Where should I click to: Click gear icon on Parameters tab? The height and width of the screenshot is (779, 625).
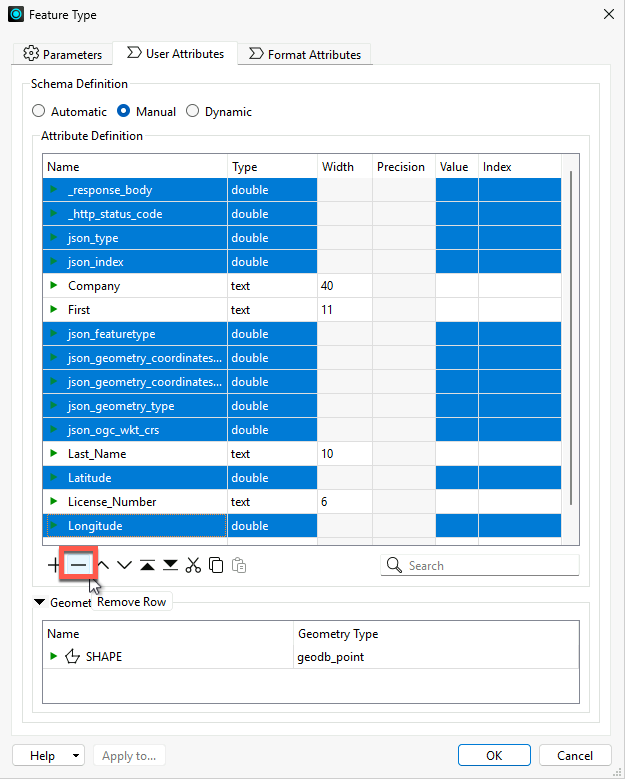31,53
